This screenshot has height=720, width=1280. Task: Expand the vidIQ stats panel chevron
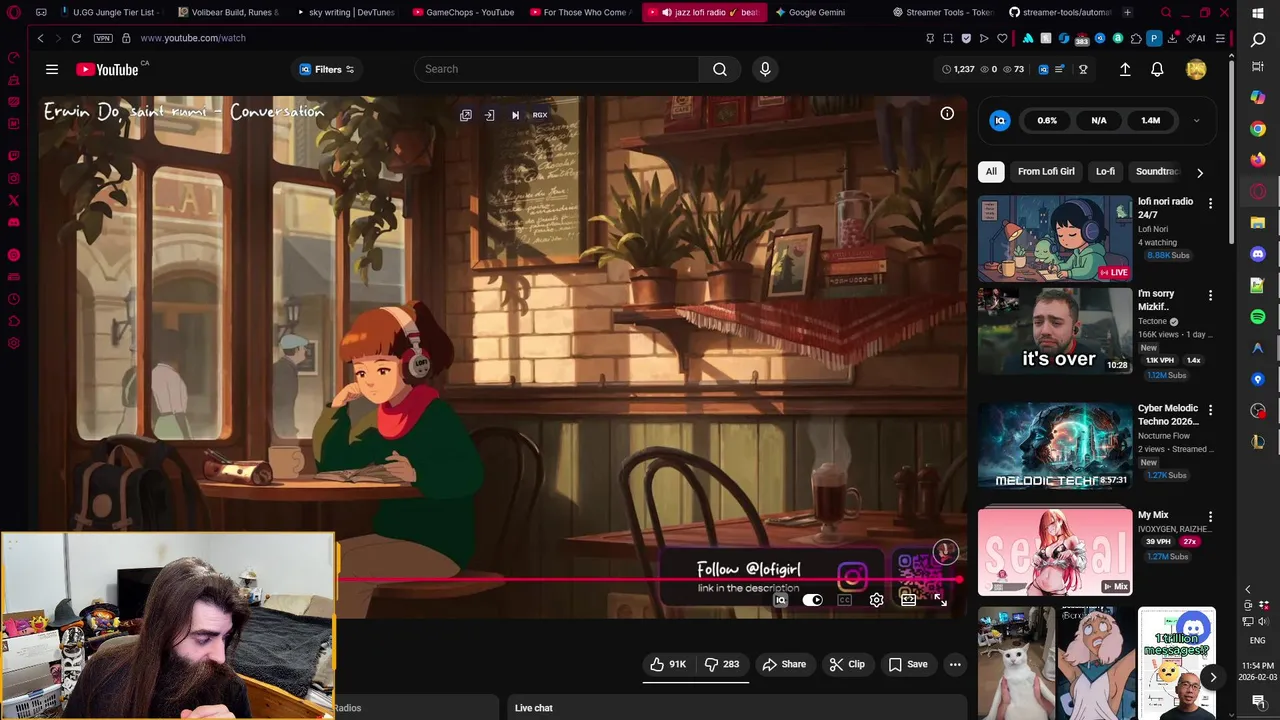1196,121
